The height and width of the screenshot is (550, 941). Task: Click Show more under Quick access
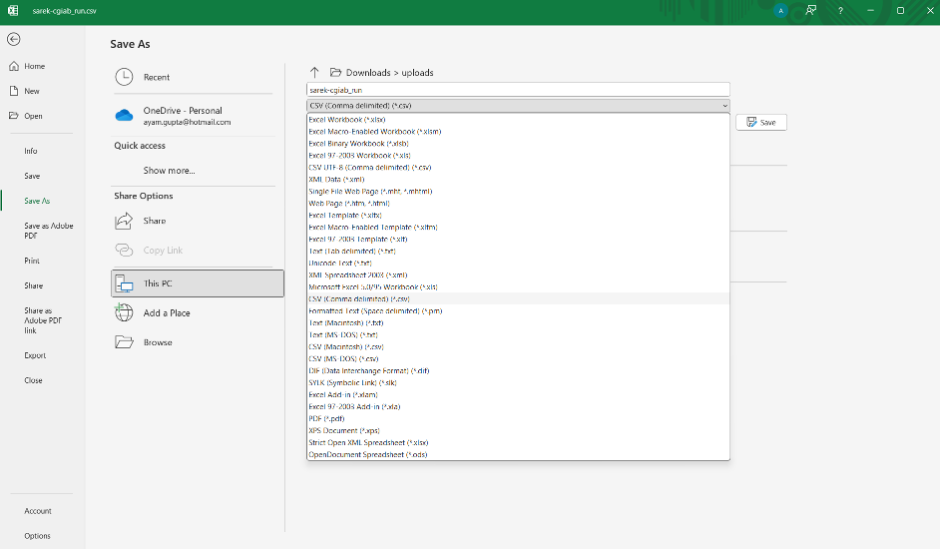click(169, 171)
